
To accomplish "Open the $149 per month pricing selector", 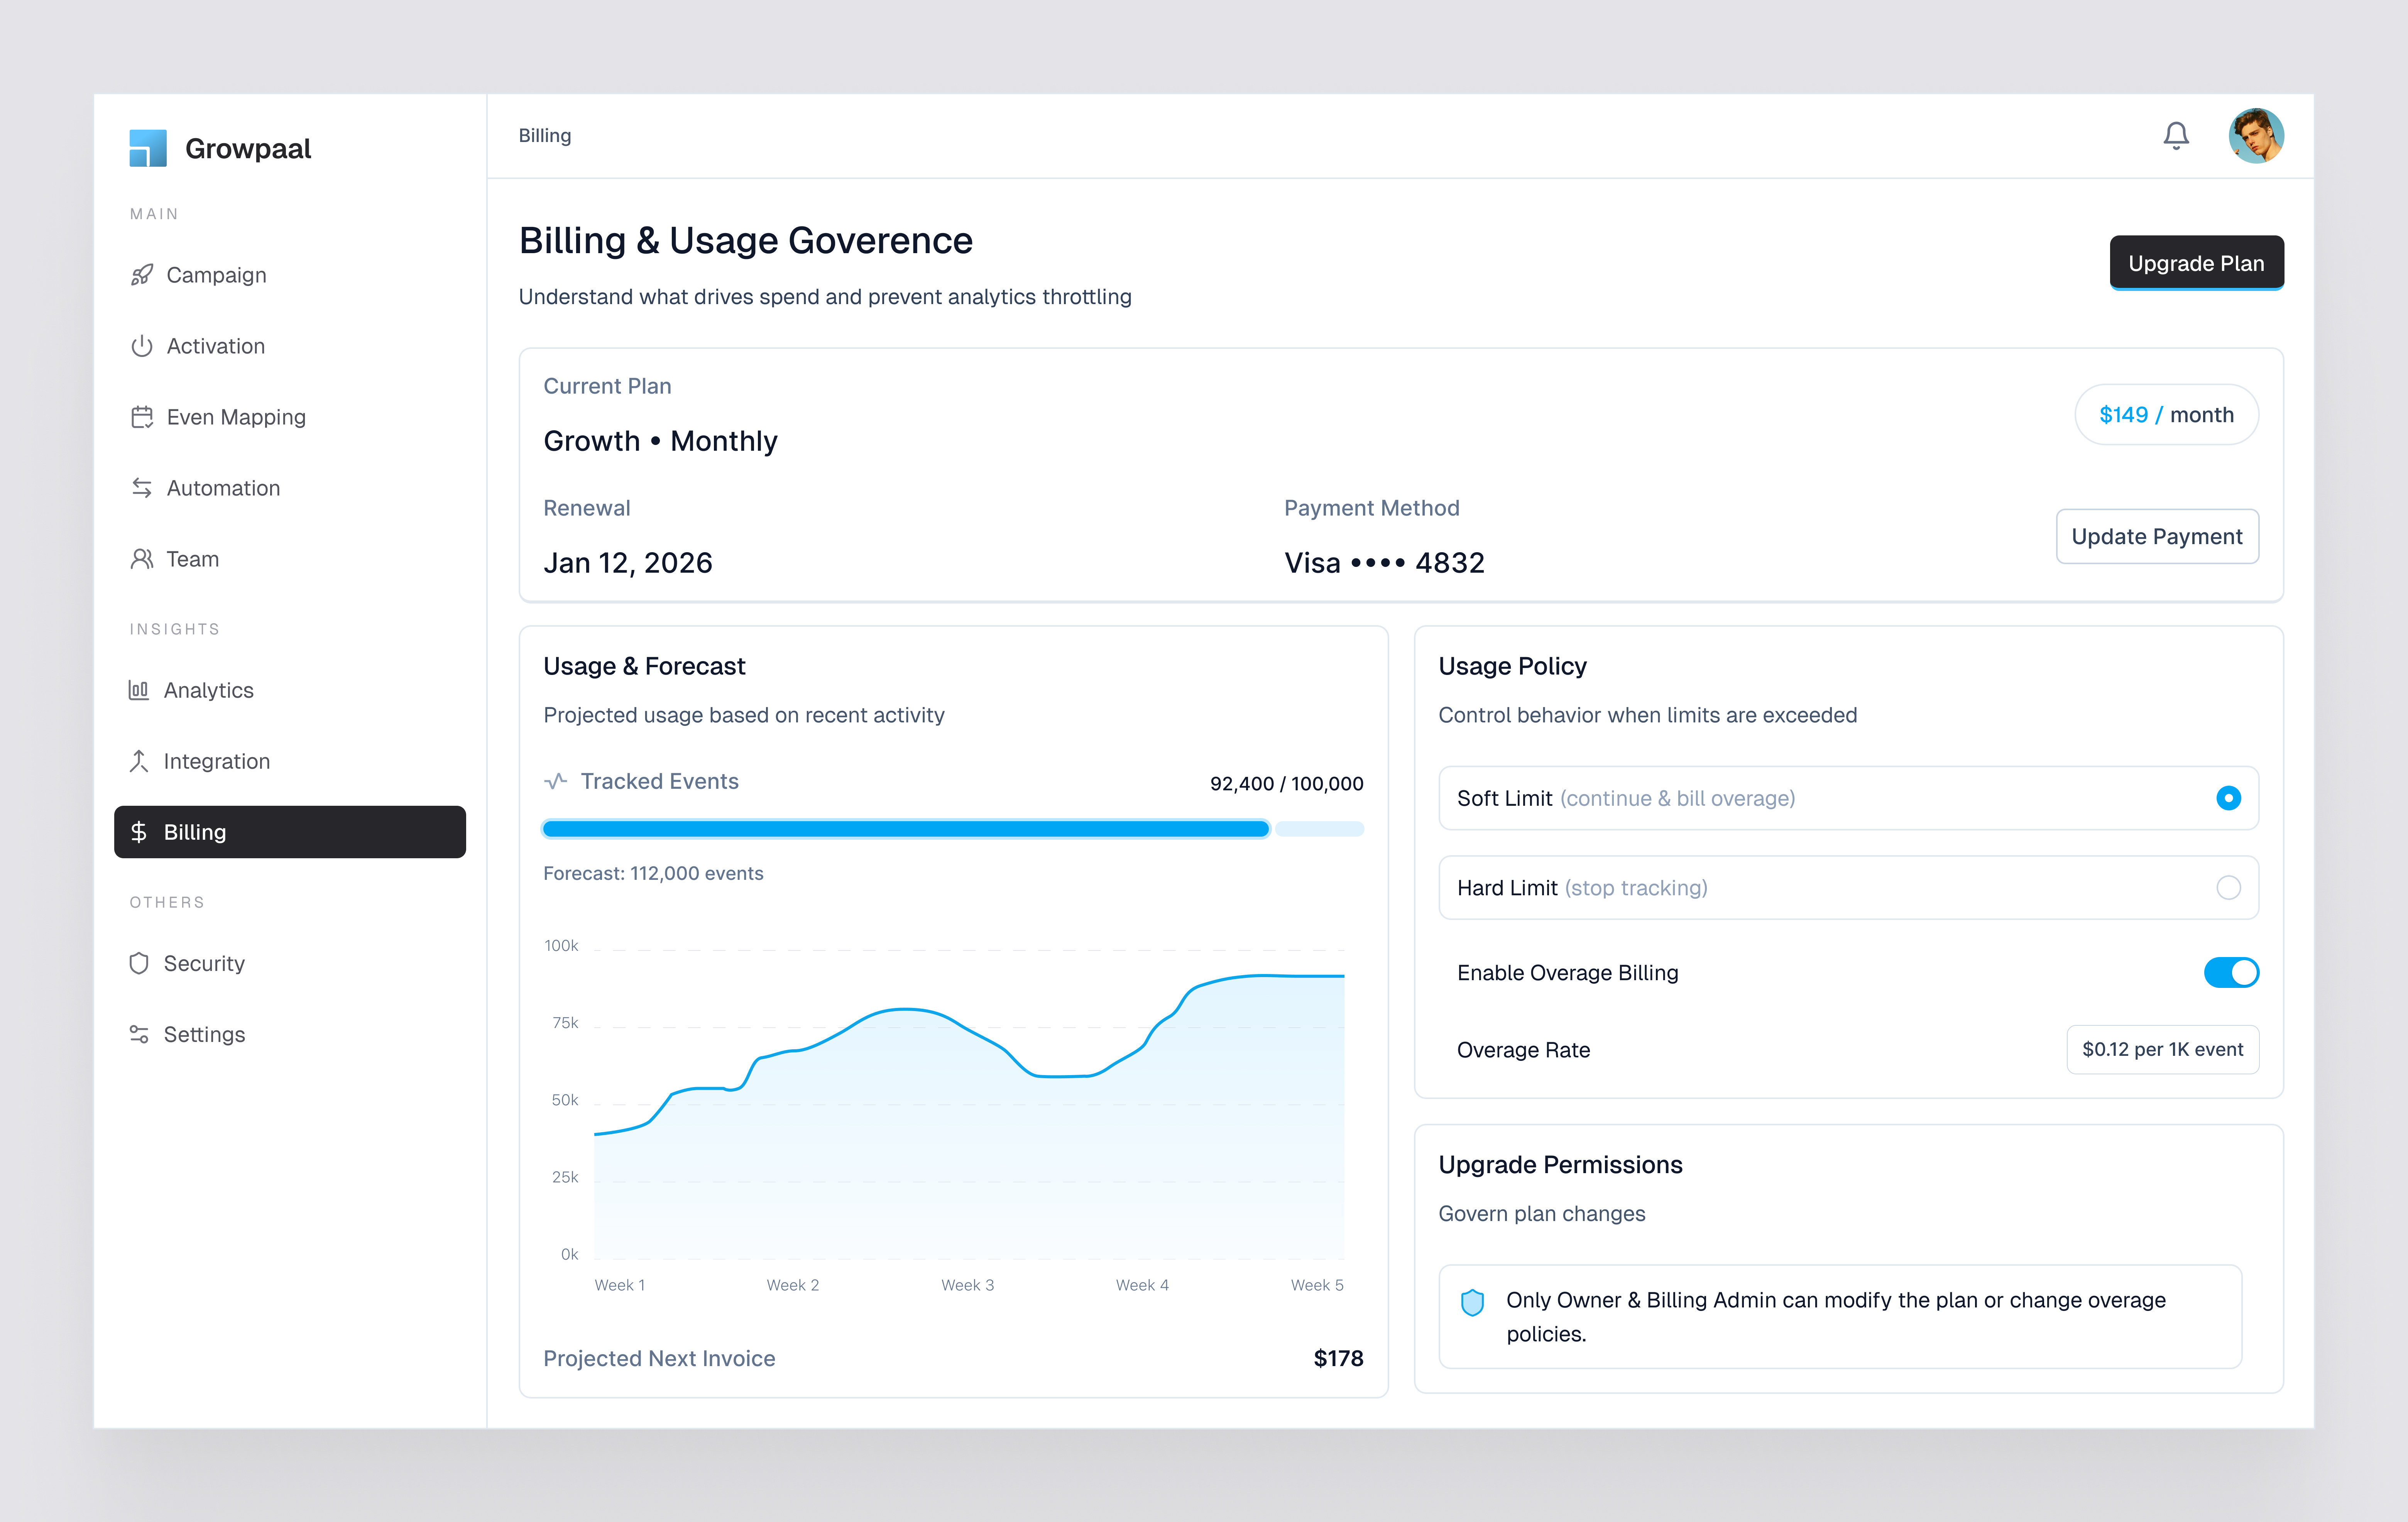I will click(x=2166, y=414).
